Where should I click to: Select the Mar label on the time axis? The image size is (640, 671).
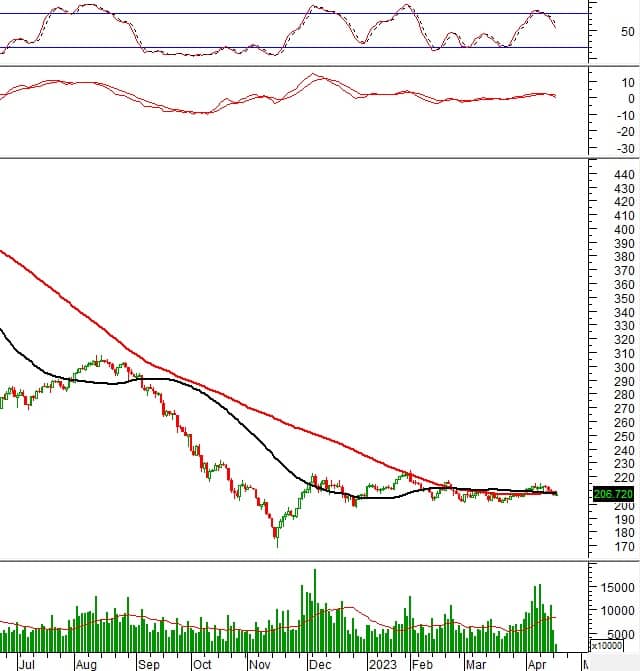(x=476, y=664)
